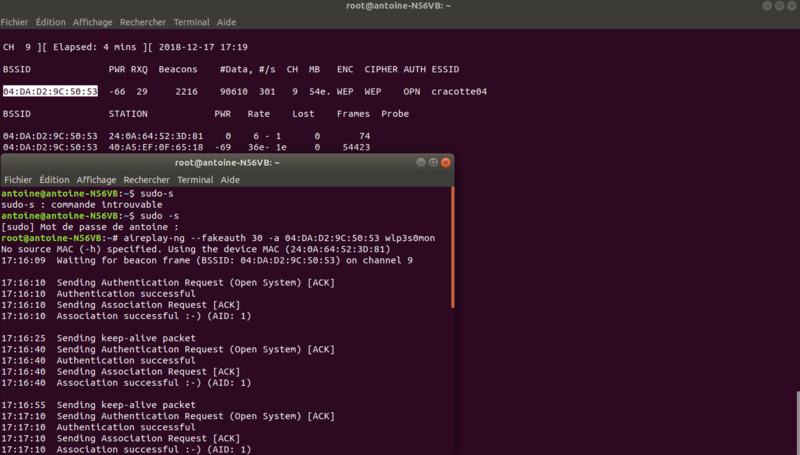This screenshot has height=455, width=800.
Task: Close the front terminal window
Action: tap(446, 163)
